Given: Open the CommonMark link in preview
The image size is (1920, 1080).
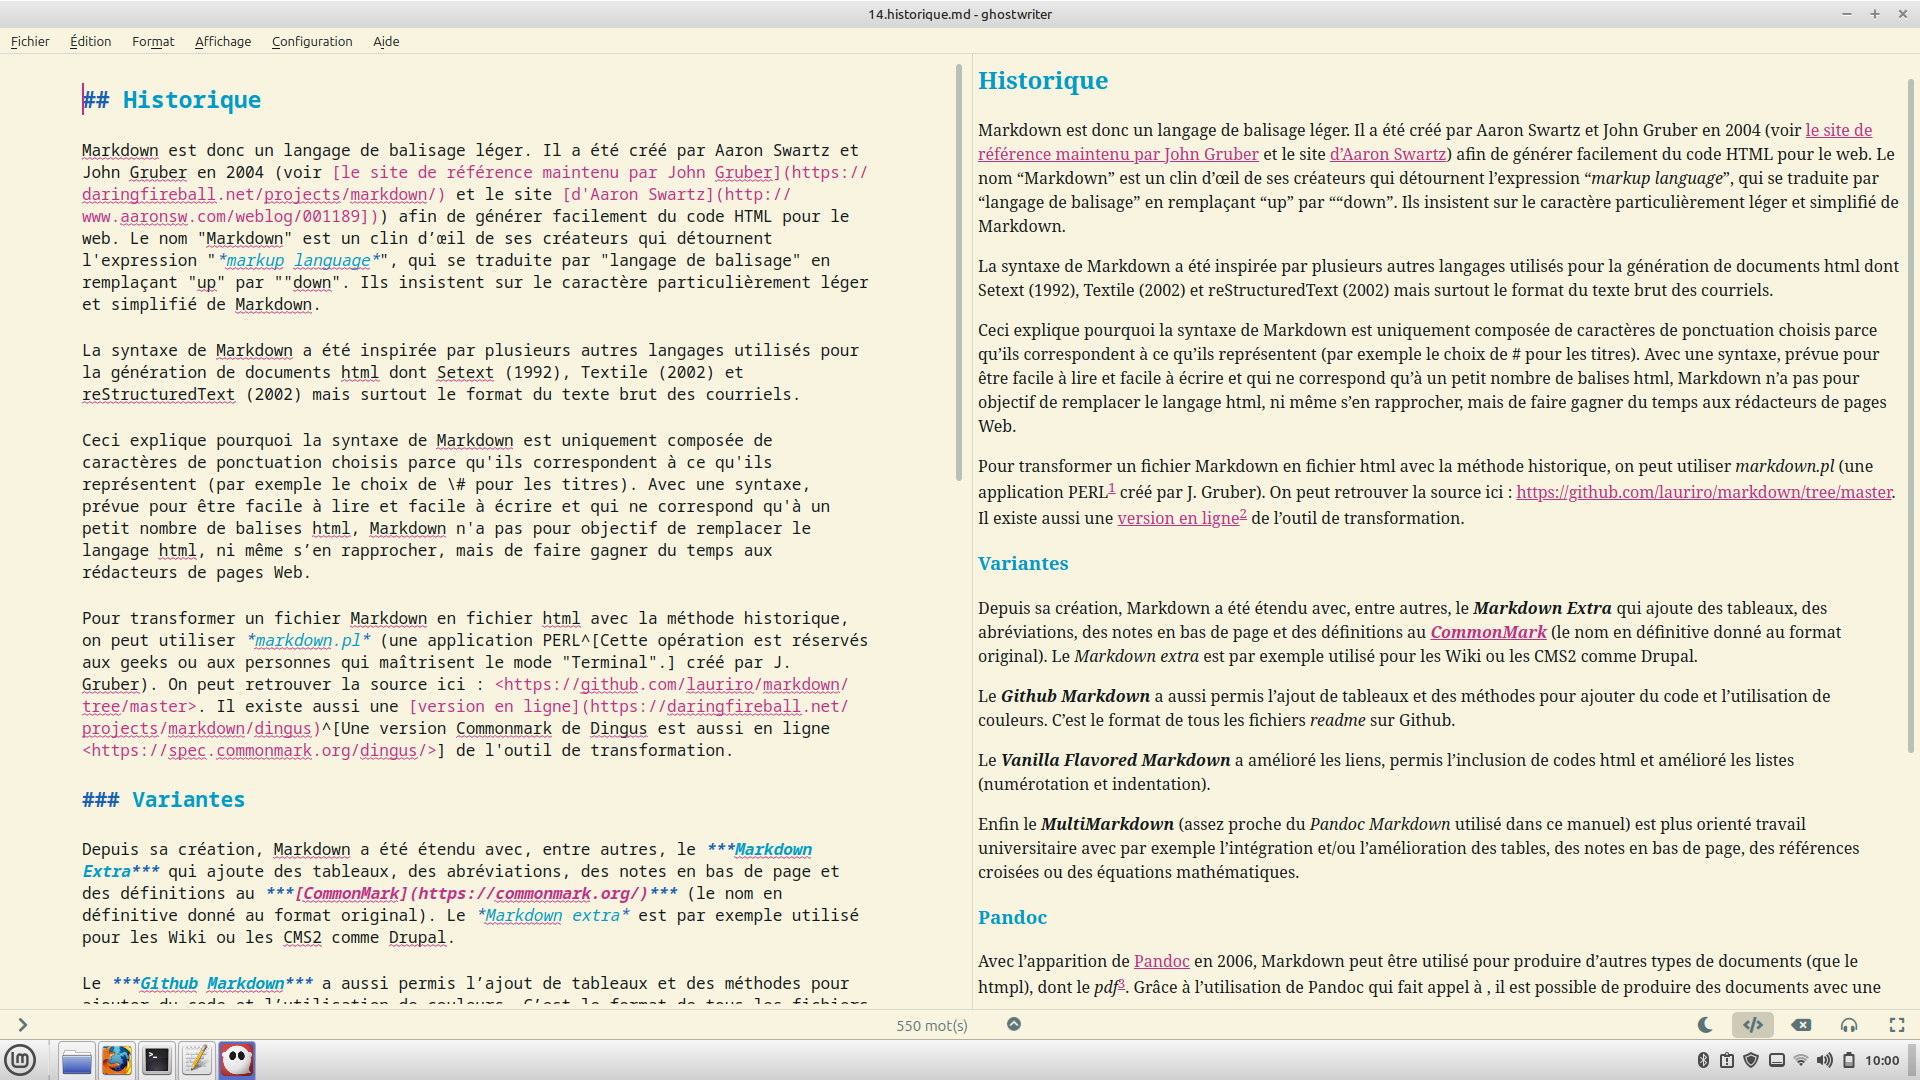Looking at the screenshot, I should (1488, 632).
